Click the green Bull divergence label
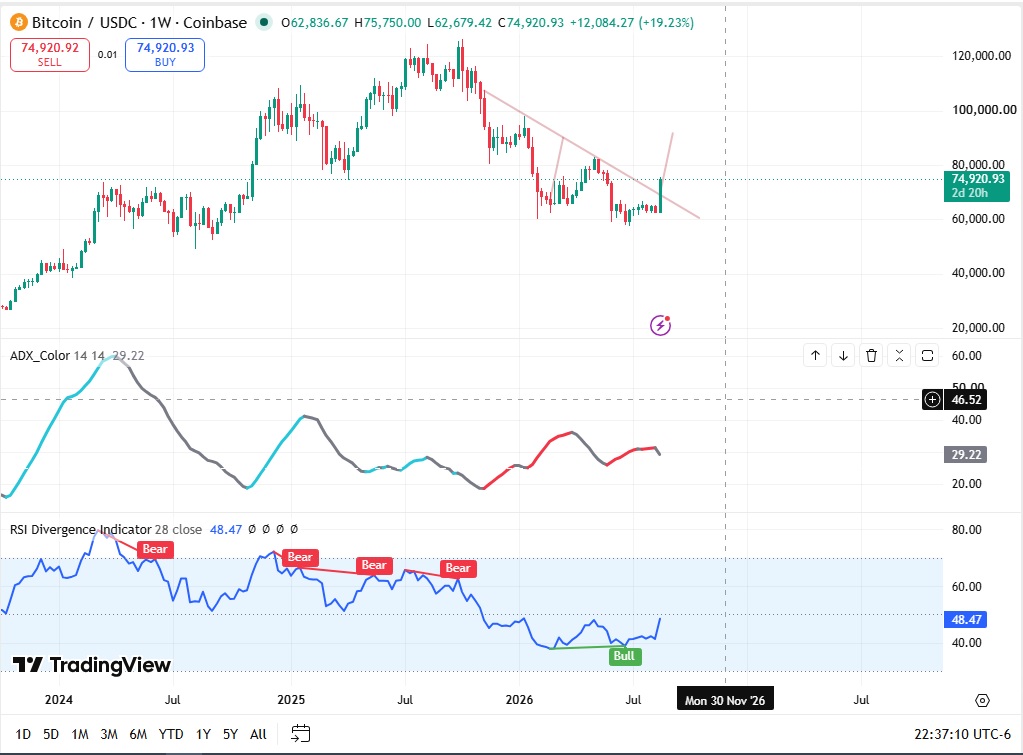 tap(624, 656)
